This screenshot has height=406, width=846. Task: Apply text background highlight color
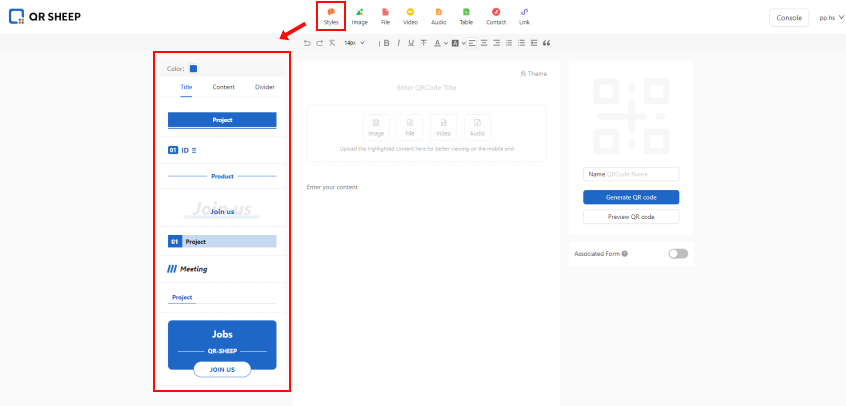coord(455,43)
